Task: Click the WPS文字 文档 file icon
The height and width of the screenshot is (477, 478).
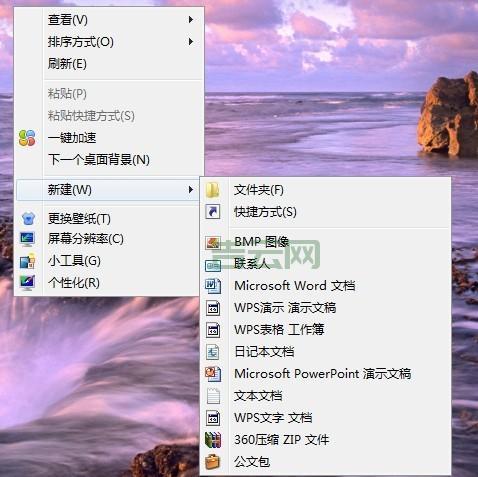Action: tap(213, 418)
